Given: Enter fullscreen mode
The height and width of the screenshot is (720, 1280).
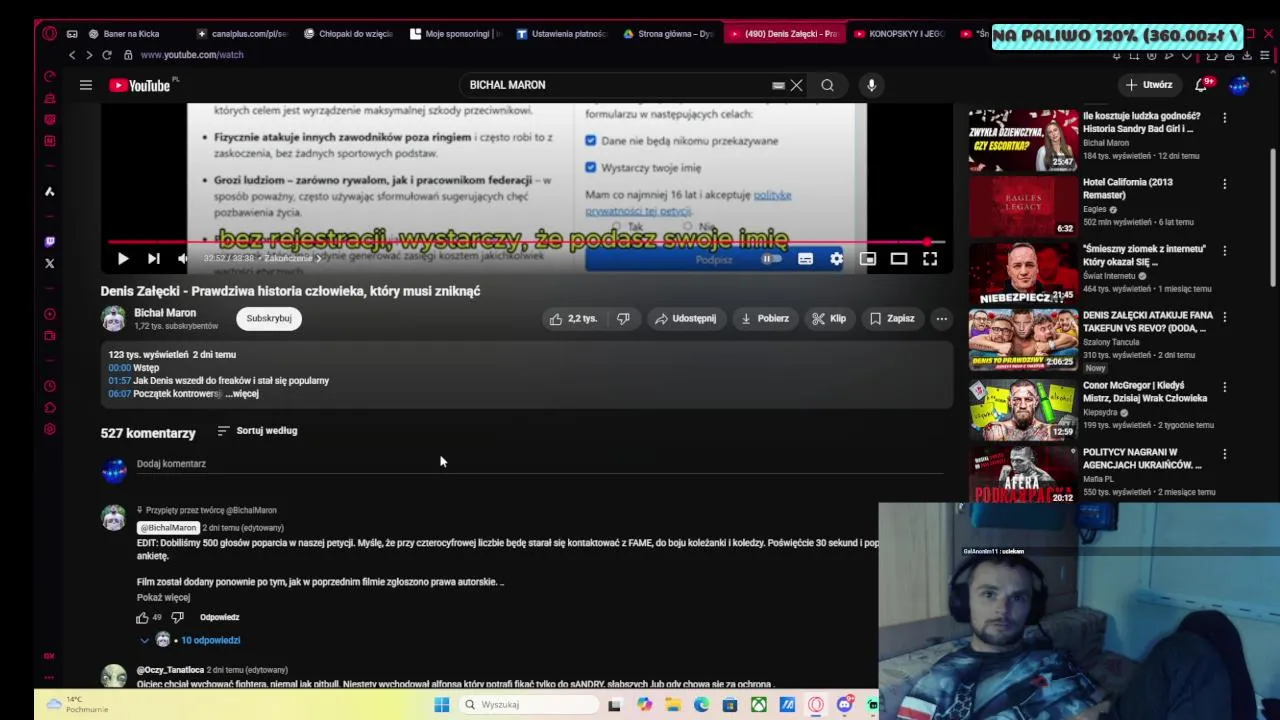Looking at the screenshot, I should [929, 259].
